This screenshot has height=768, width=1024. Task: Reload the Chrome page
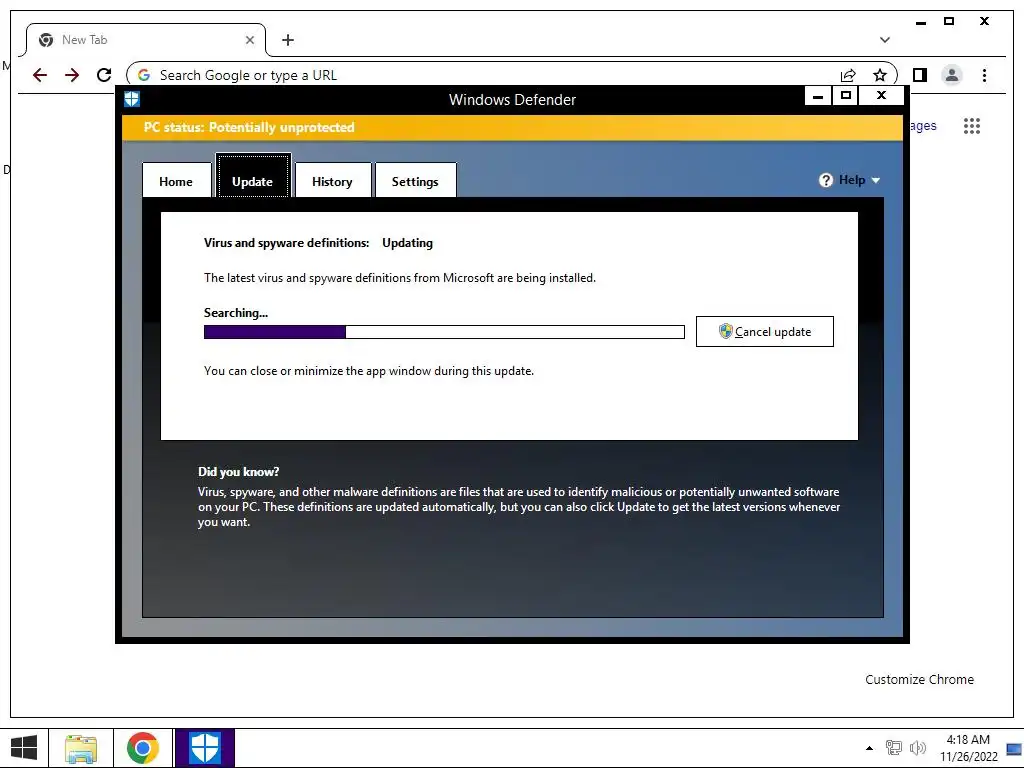(104, 75)
